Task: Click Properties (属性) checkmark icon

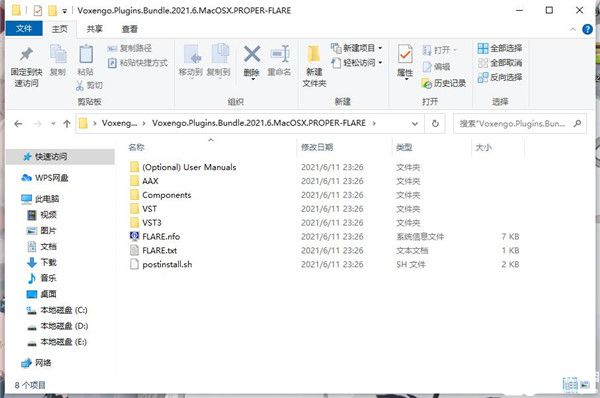Action: pos(405,54)
